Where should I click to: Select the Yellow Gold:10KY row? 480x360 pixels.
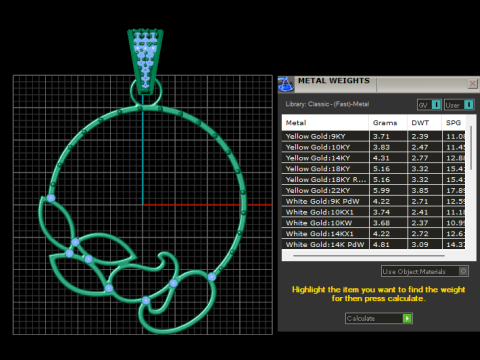click(374, 147)
